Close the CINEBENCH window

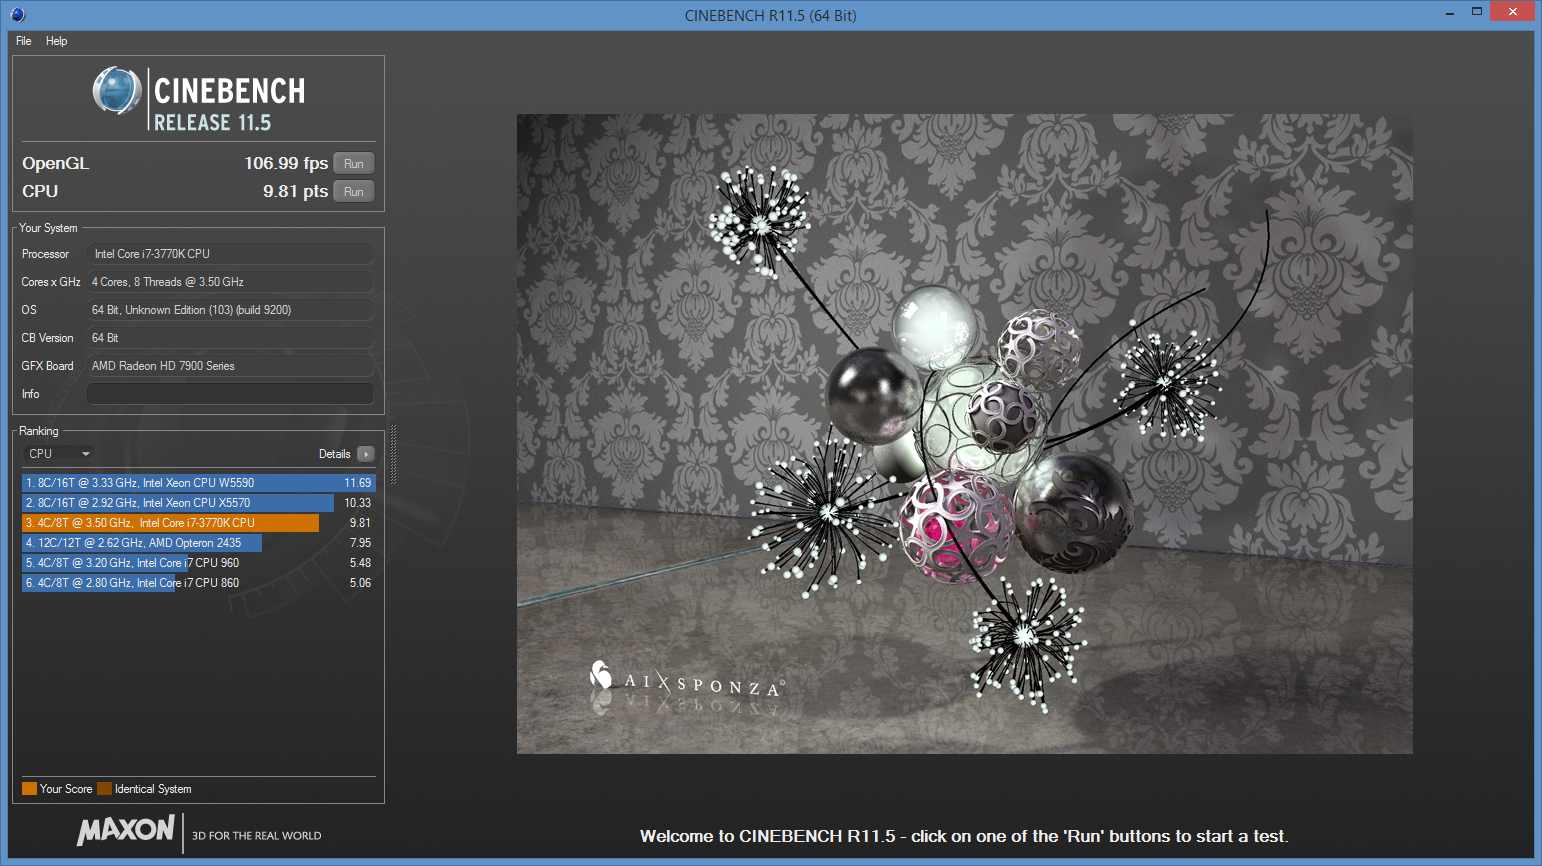(1512, 12)
